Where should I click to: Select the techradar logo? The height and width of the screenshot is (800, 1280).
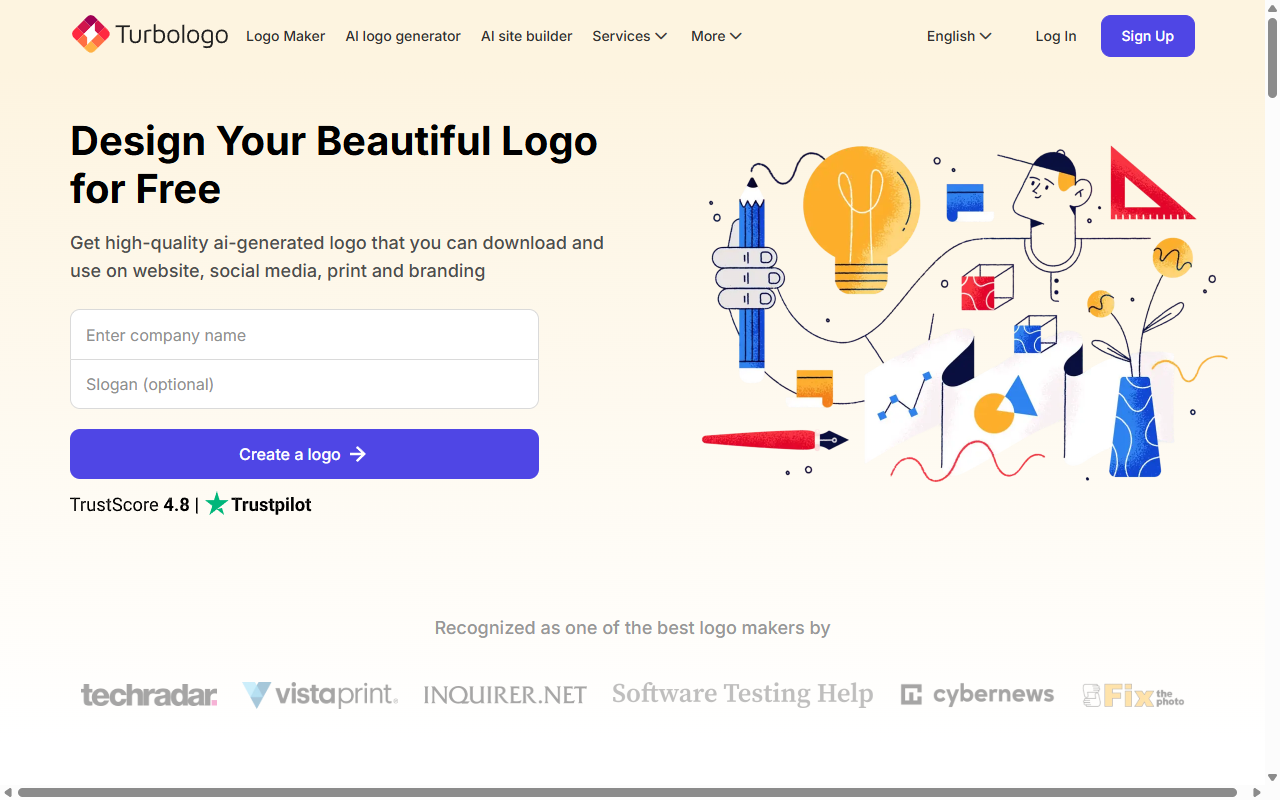point(148,694)
